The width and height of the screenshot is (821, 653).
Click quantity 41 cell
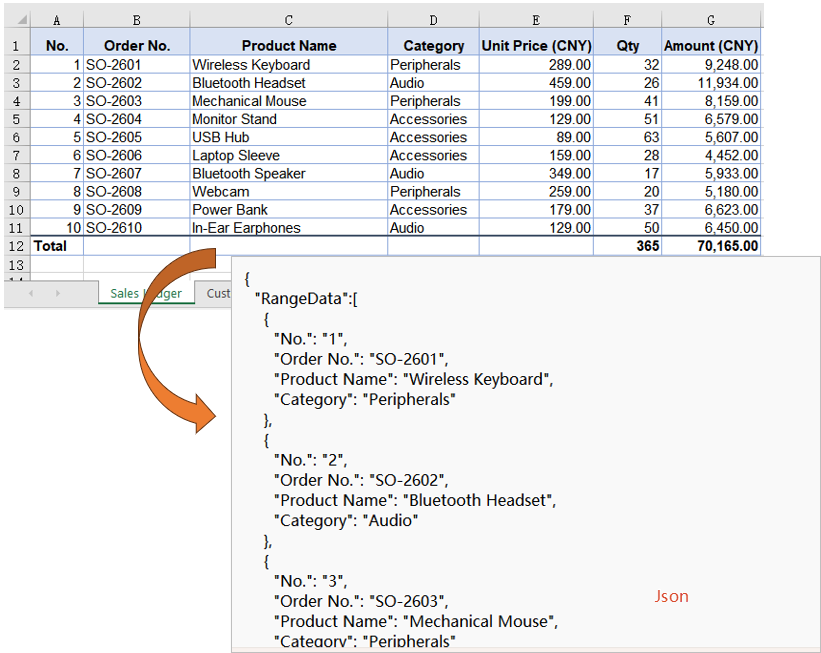pos(627,101)
